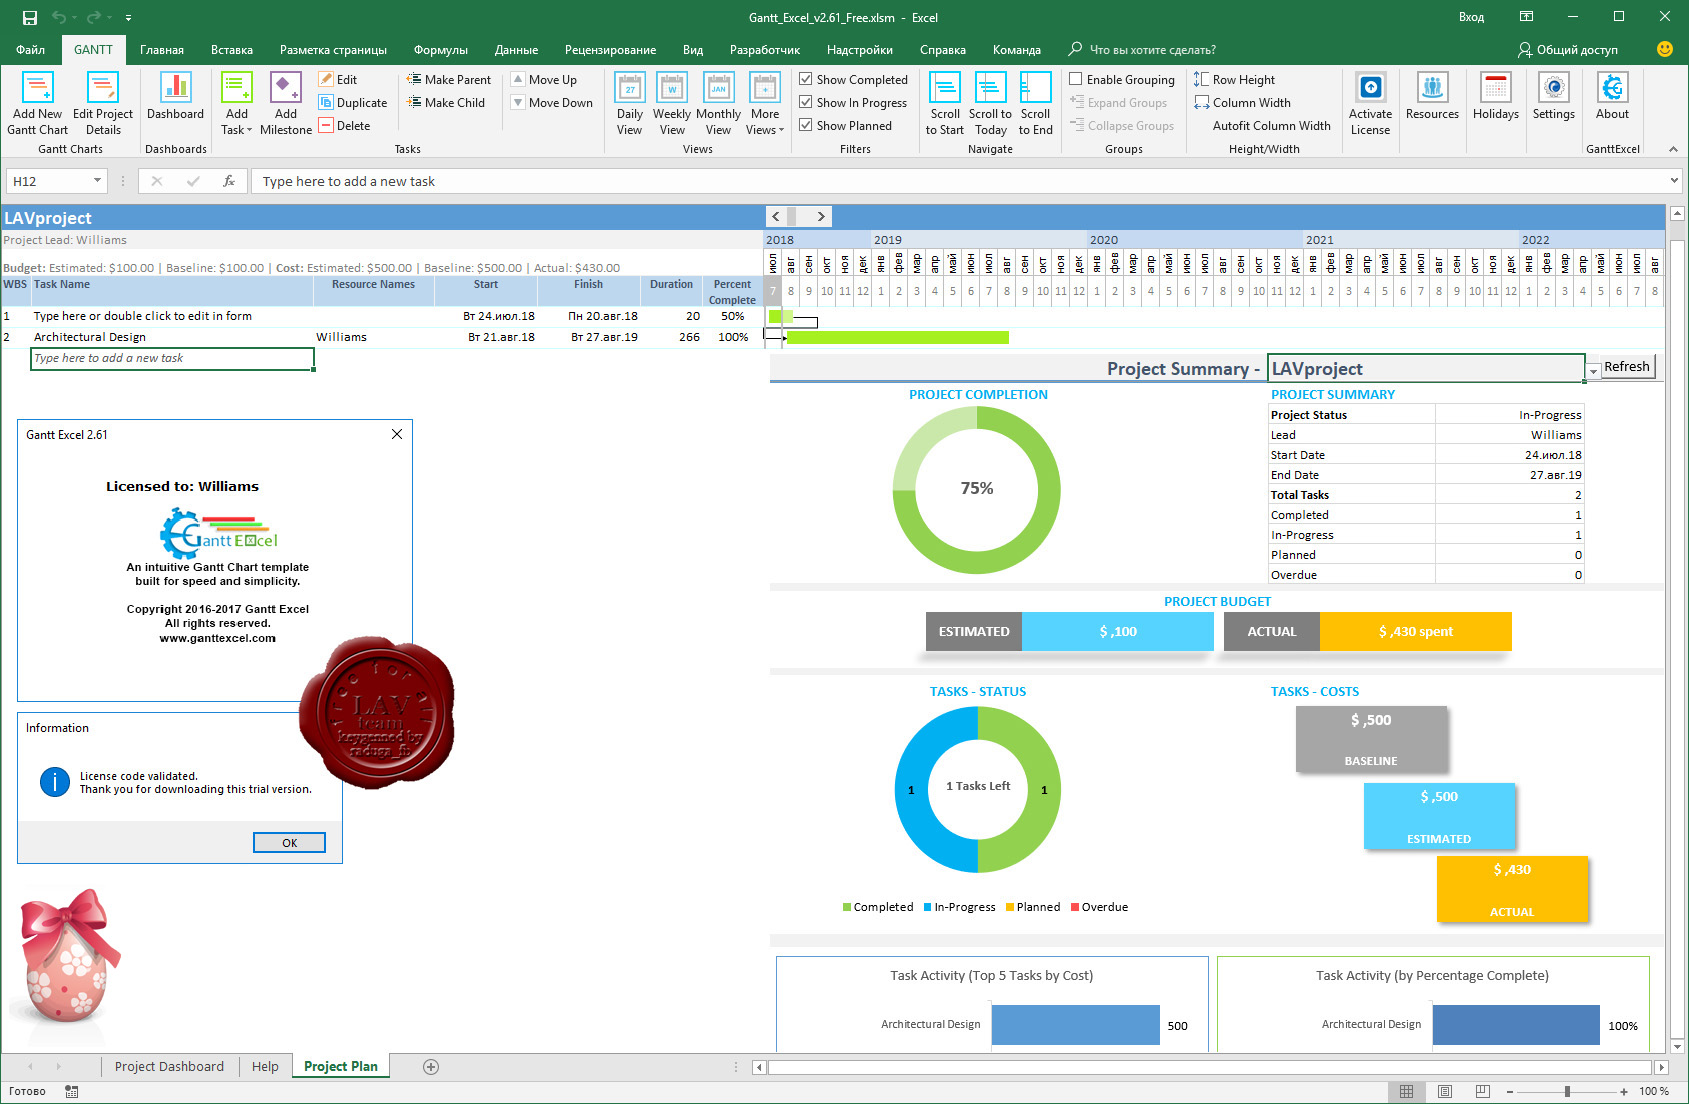Move the task down
This screenshot has height=1104, width=1689.
coord(552,102)
